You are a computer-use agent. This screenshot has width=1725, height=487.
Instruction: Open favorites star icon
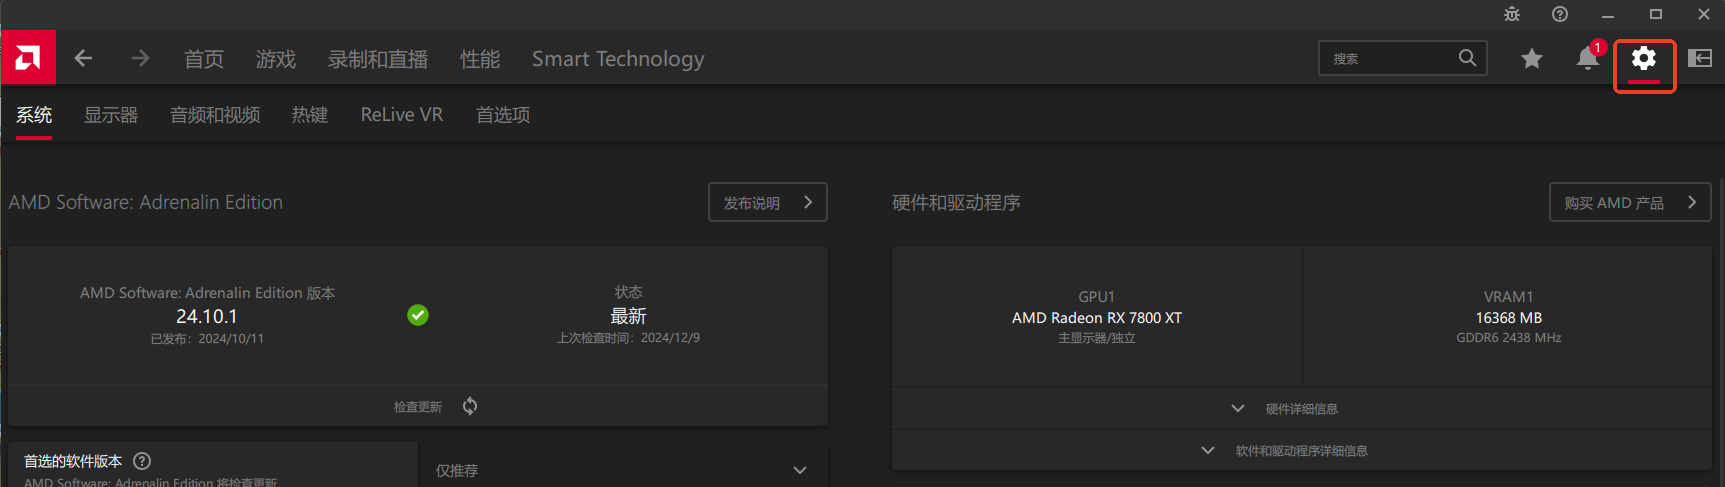(1531, 59)
